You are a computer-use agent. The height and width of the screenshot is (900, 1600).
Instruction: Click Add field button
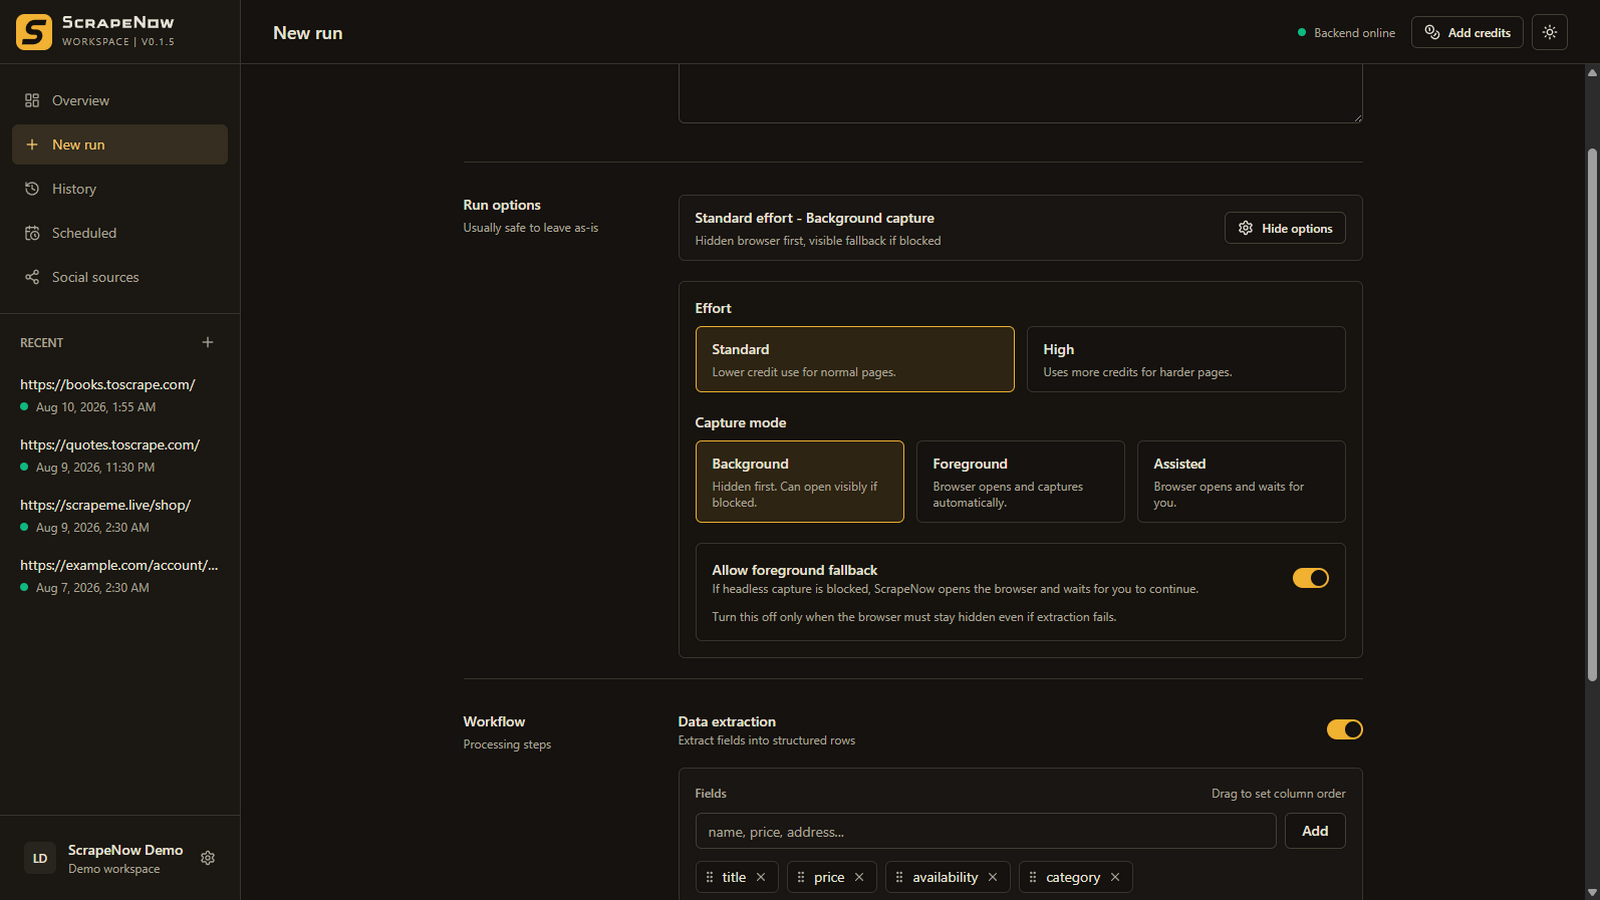(x=1315, y=831)
